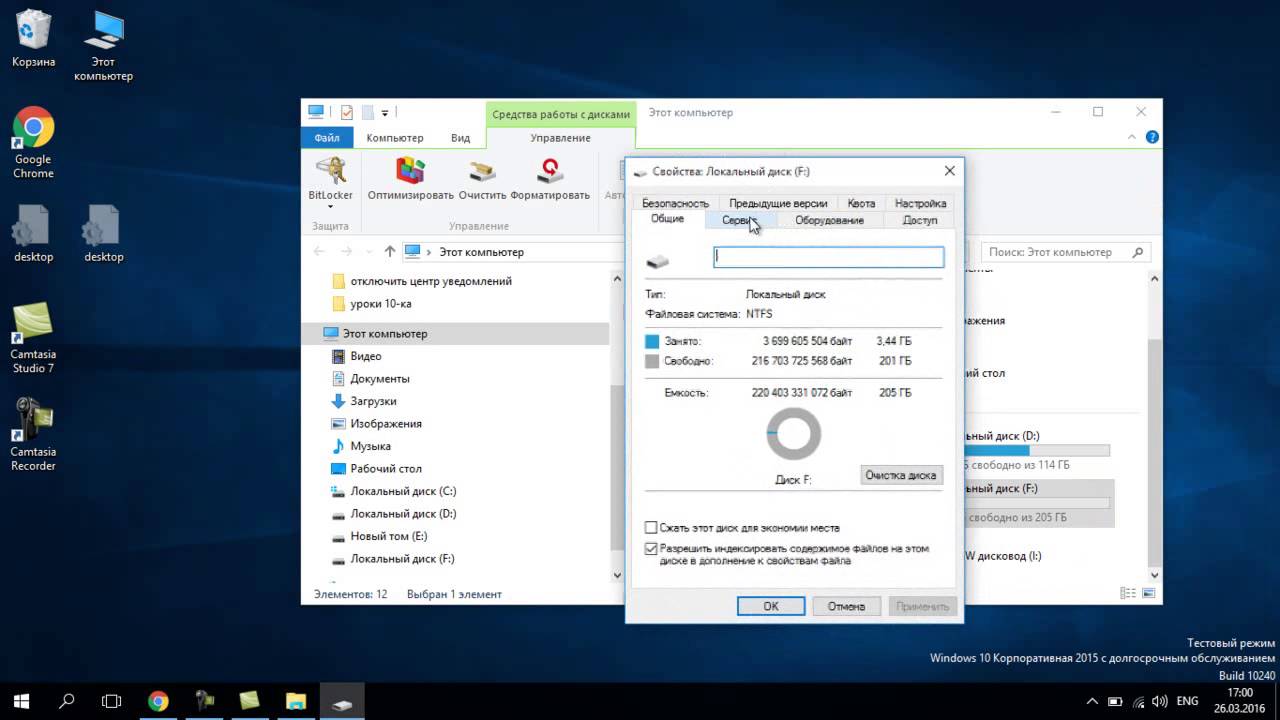This screenshot has height=720, width=1280.
Task: Click the Очистка диска button
Action: pos(901,475)
